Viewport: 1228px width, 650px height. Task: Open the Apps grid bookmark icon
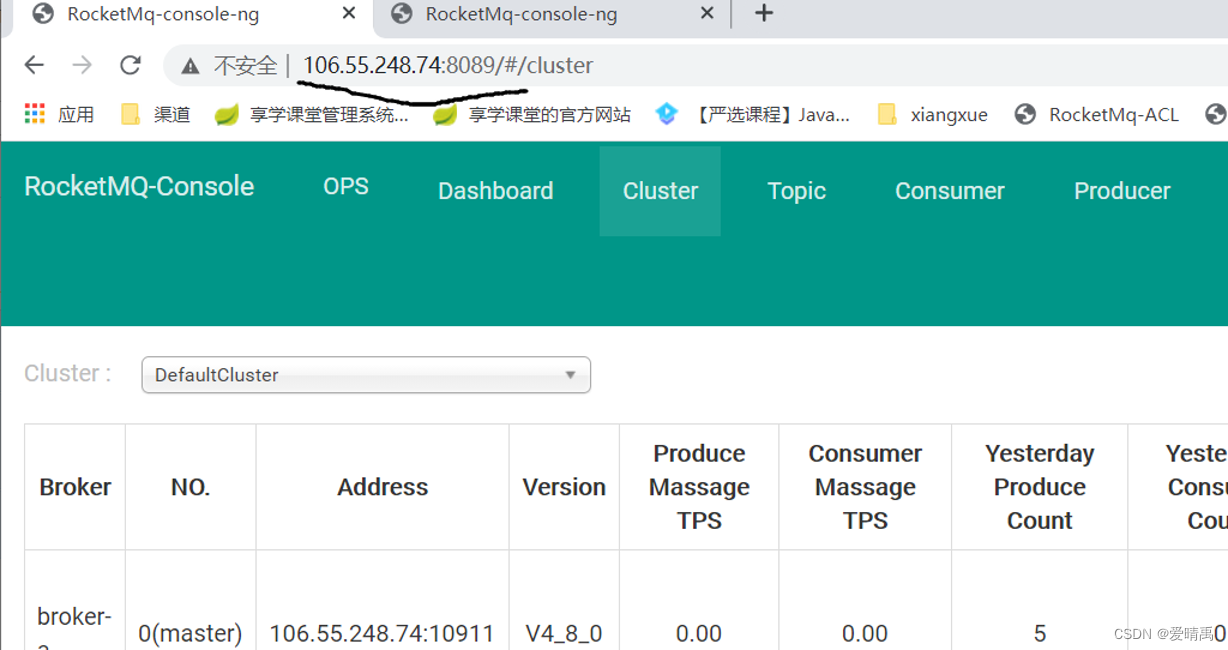[35, 114]
